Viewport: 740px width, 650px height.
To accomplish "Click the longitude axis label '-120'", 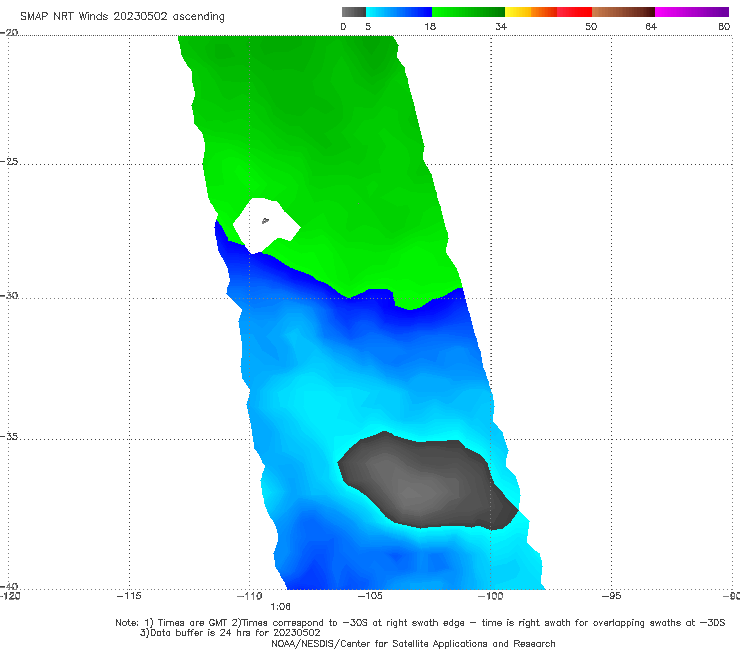I will coord(10,596).
